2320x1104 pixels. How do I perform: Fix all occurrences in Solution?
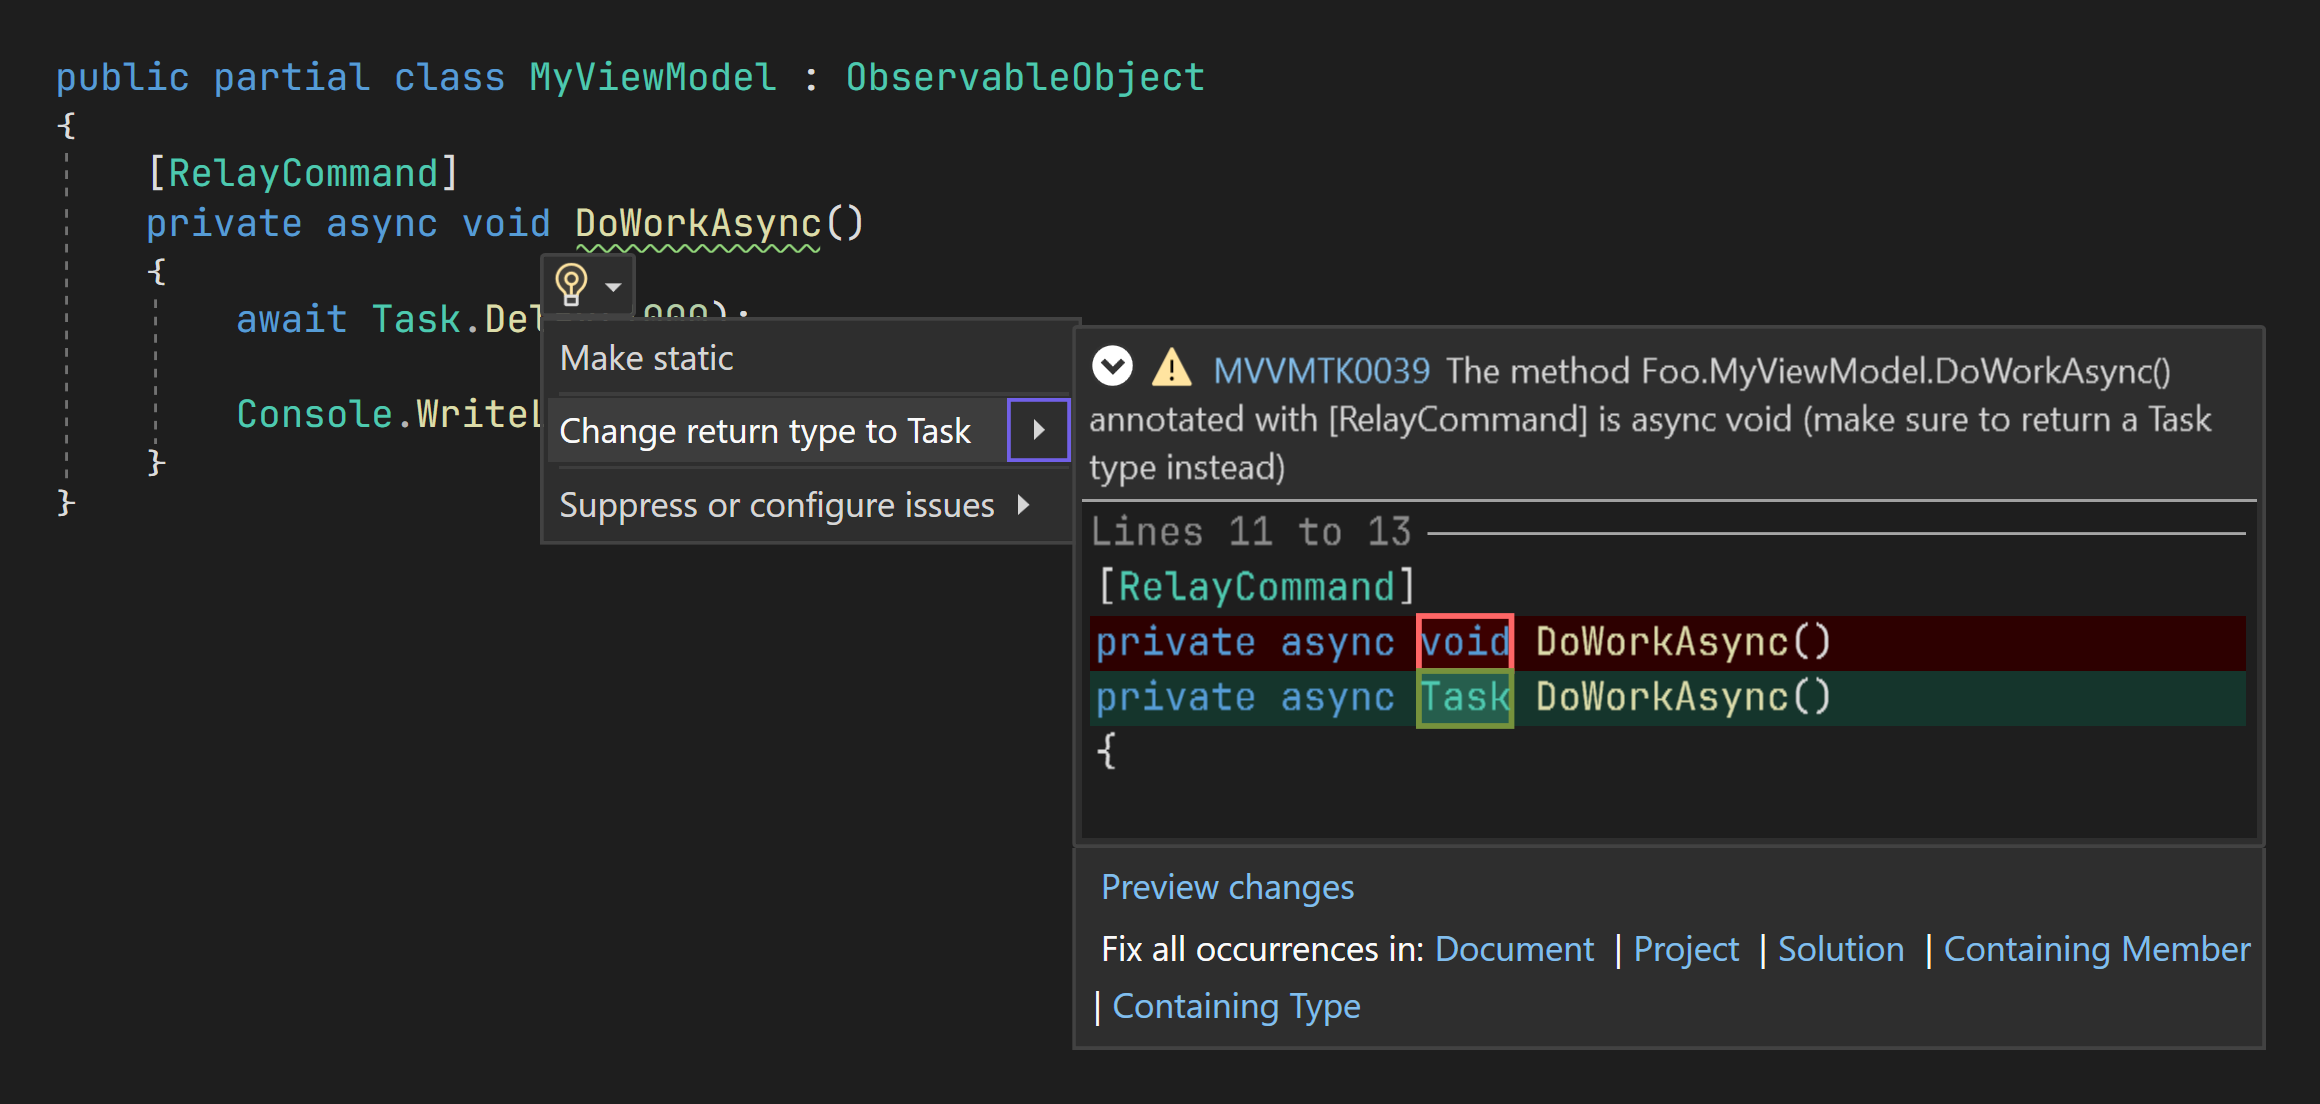pyautogui.click(x=1841, y=949)
